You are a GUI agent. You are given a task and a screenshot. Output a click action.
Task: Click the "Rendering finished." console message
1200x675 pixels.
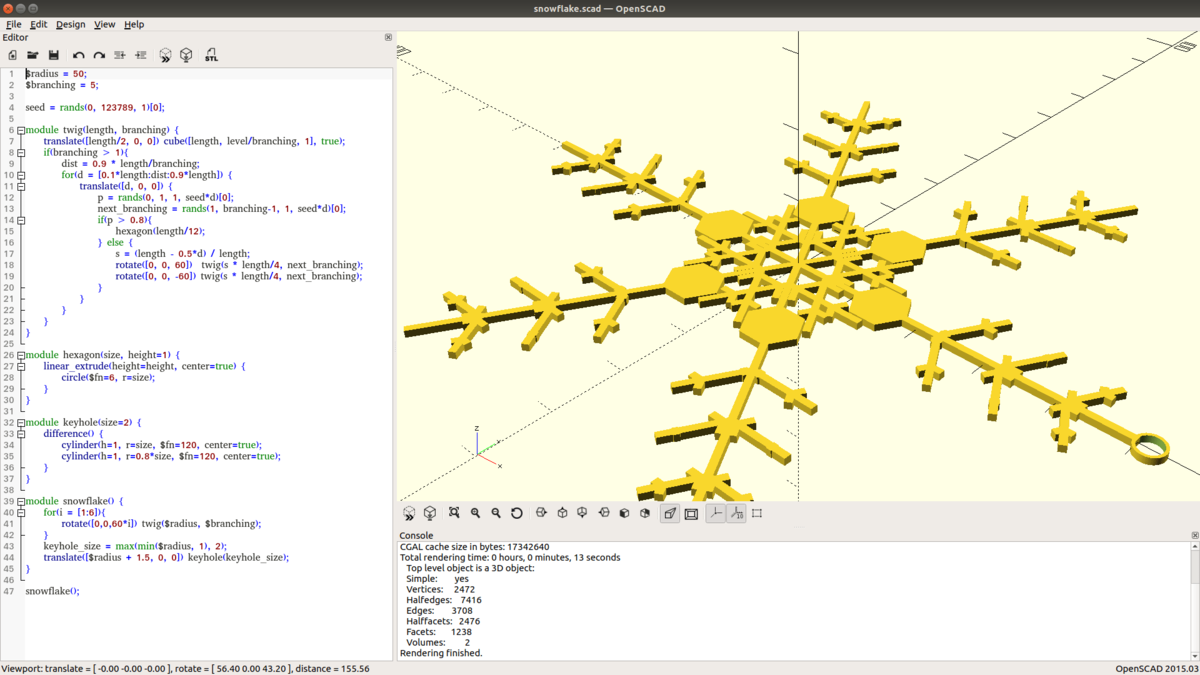(441, 653)
